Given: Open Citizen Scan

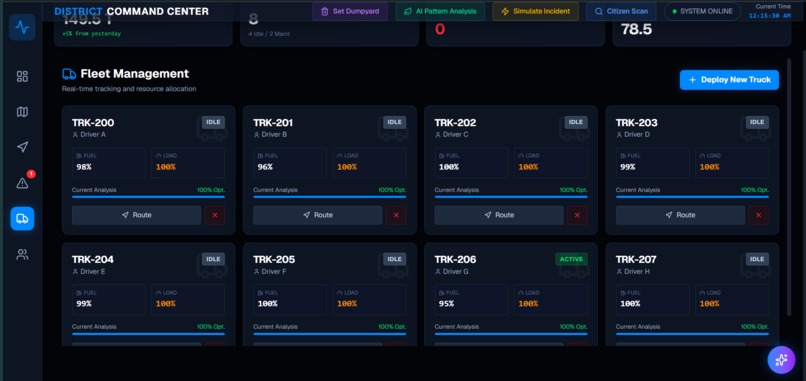Looking at the screenshot, I should (x=621, y=11).
